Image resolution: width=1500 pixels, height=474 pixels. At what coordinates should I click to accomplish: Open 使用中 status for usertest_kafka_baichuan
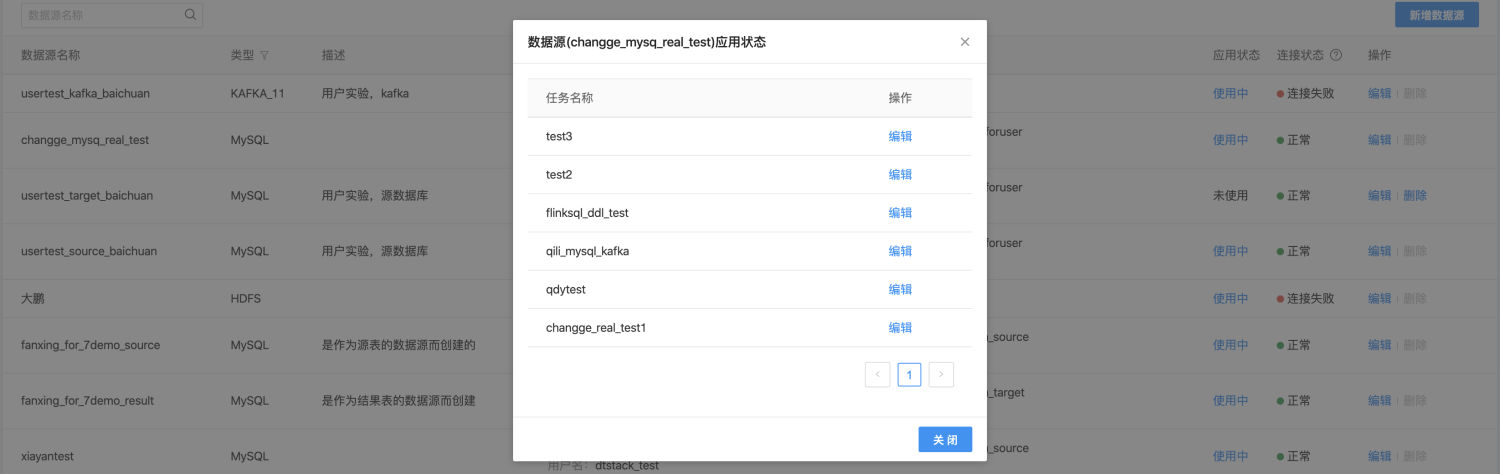pos(1230,93)
